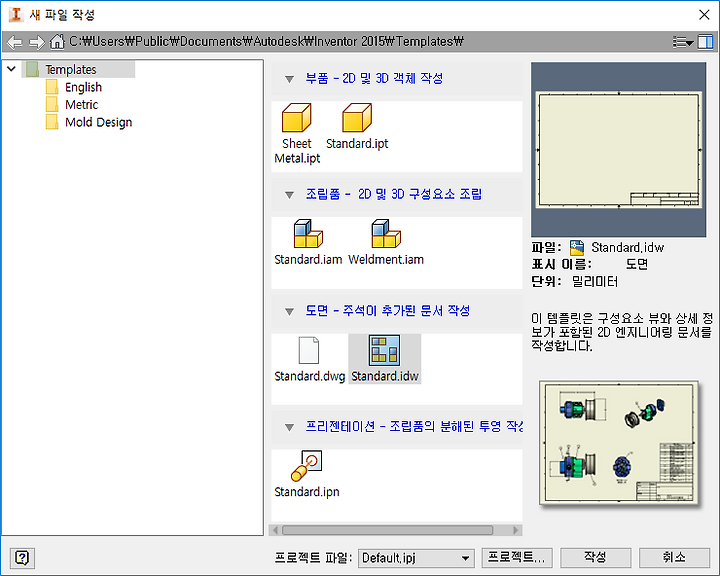Choose the Weldment.iam template icon

(x=386, y=233)
